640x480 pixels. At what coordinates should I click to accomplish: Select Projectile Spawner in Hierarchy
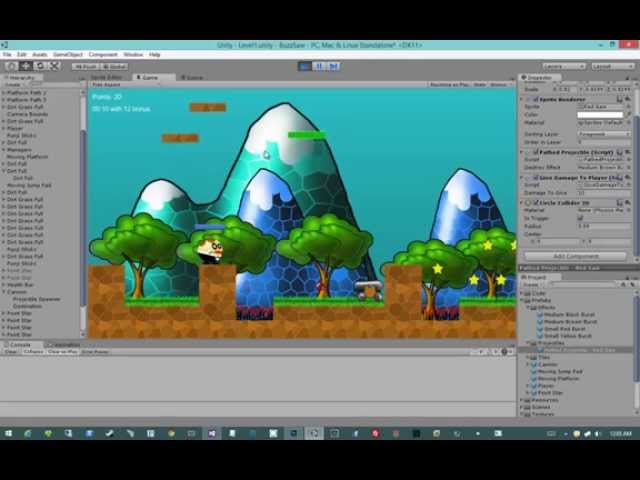pos(36,299)
